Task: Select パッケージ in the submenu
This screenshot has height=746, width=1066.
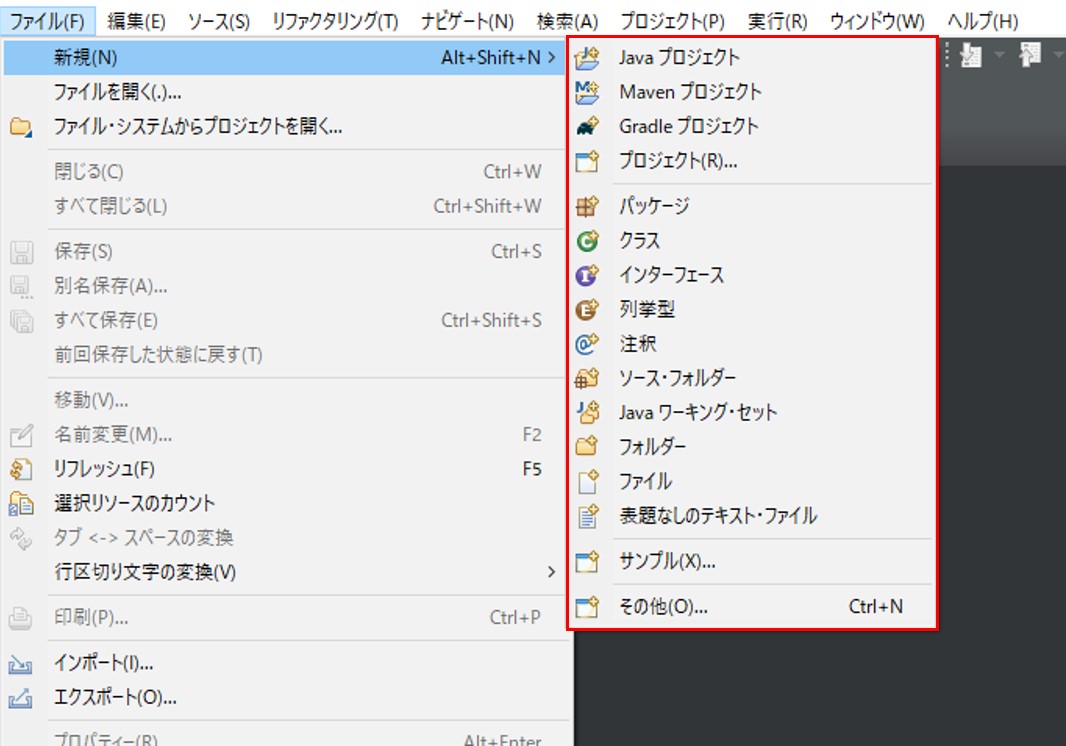Action: tap(752, 206)
